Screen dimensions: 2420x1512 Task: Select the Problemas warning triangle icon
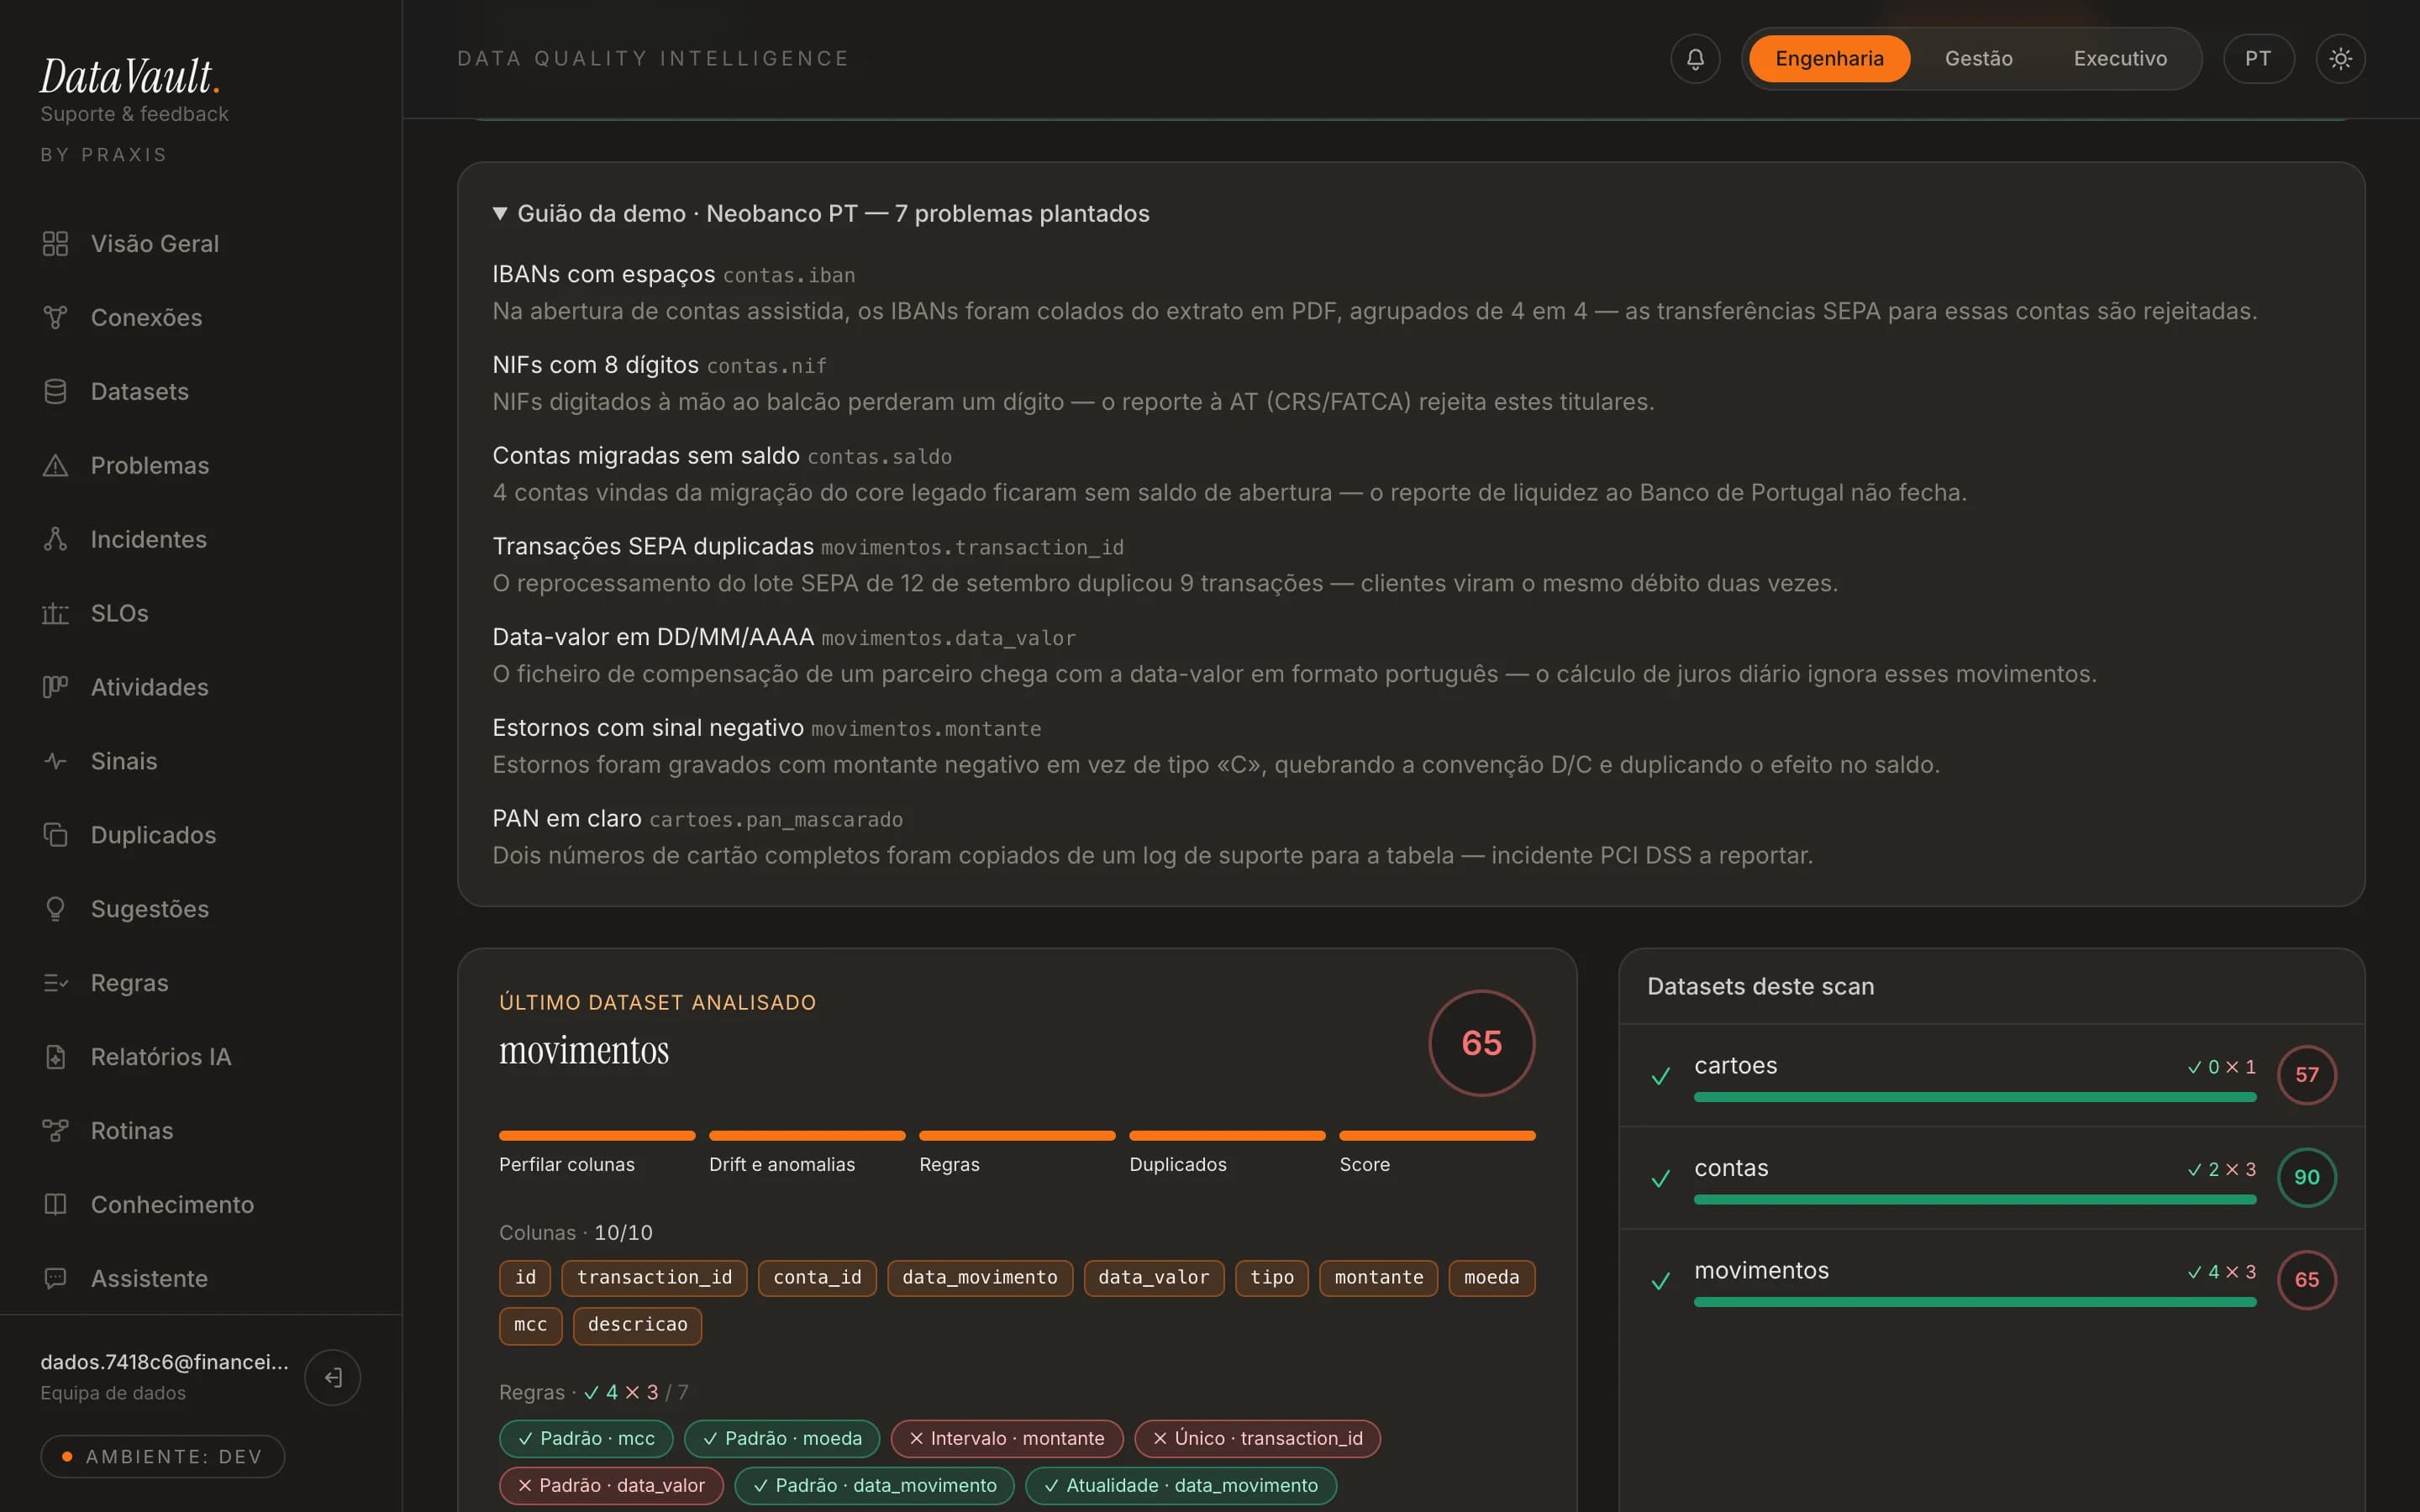click(55, 466)
